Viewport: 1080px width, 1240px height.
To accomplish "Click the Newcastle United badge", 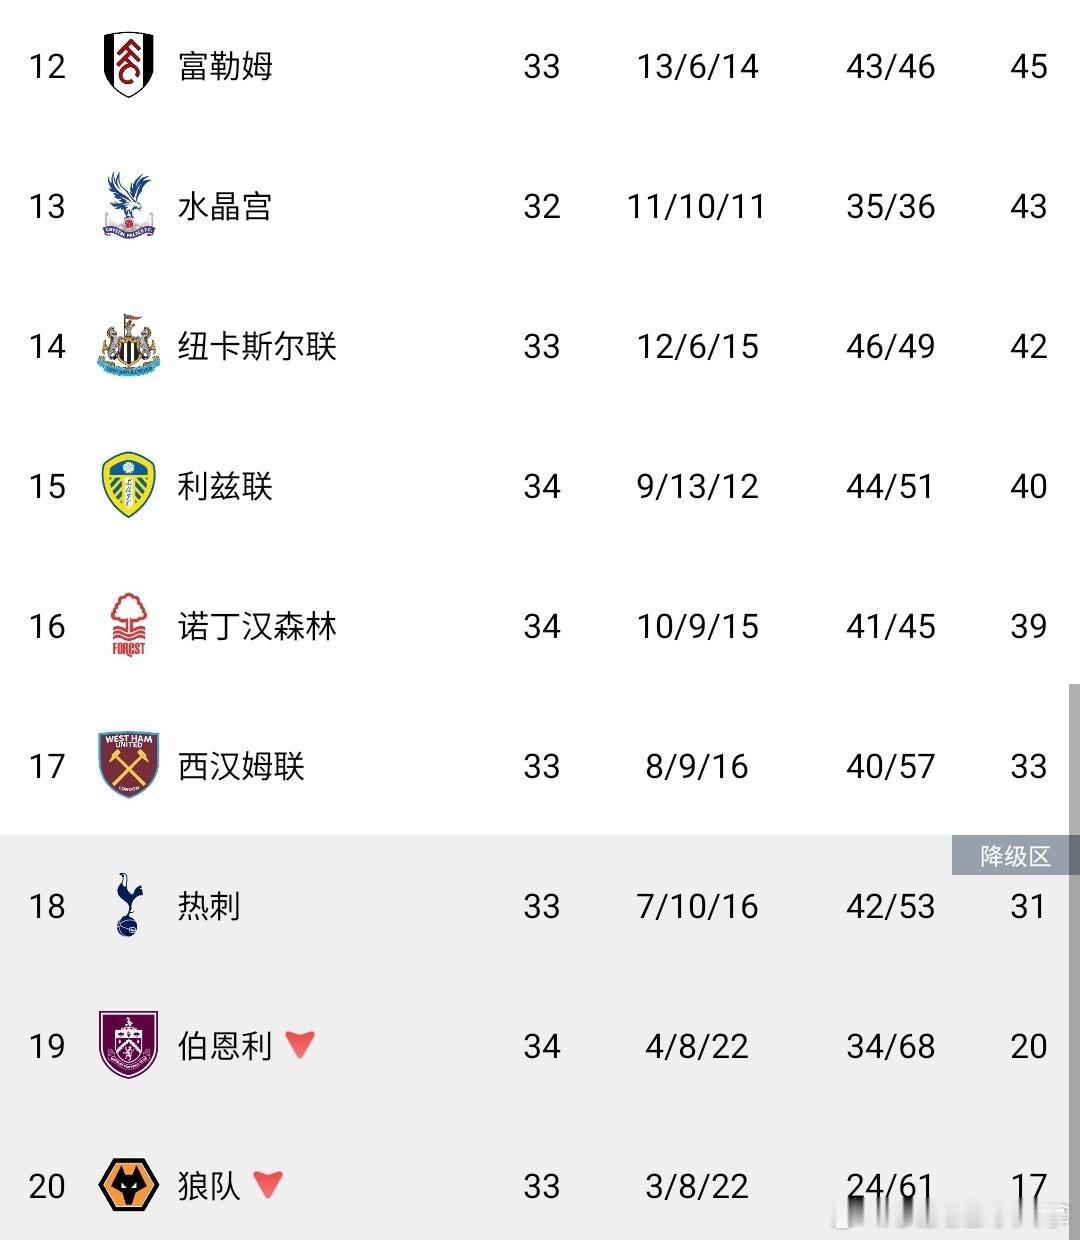I will pyautogui.click(x=127, y=346).
